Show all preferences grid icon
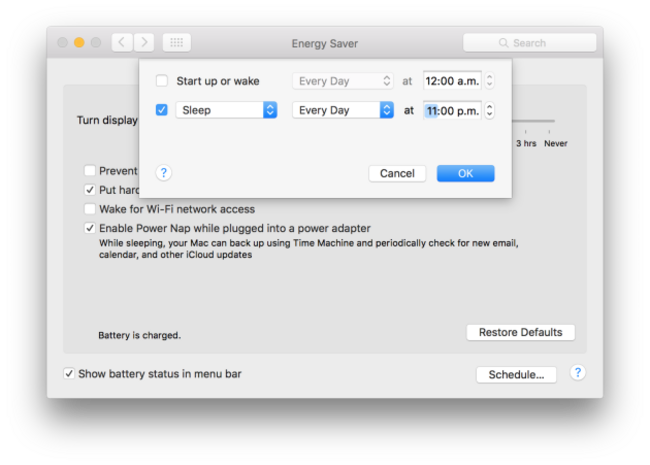650x465 pixels. (176, 42)
